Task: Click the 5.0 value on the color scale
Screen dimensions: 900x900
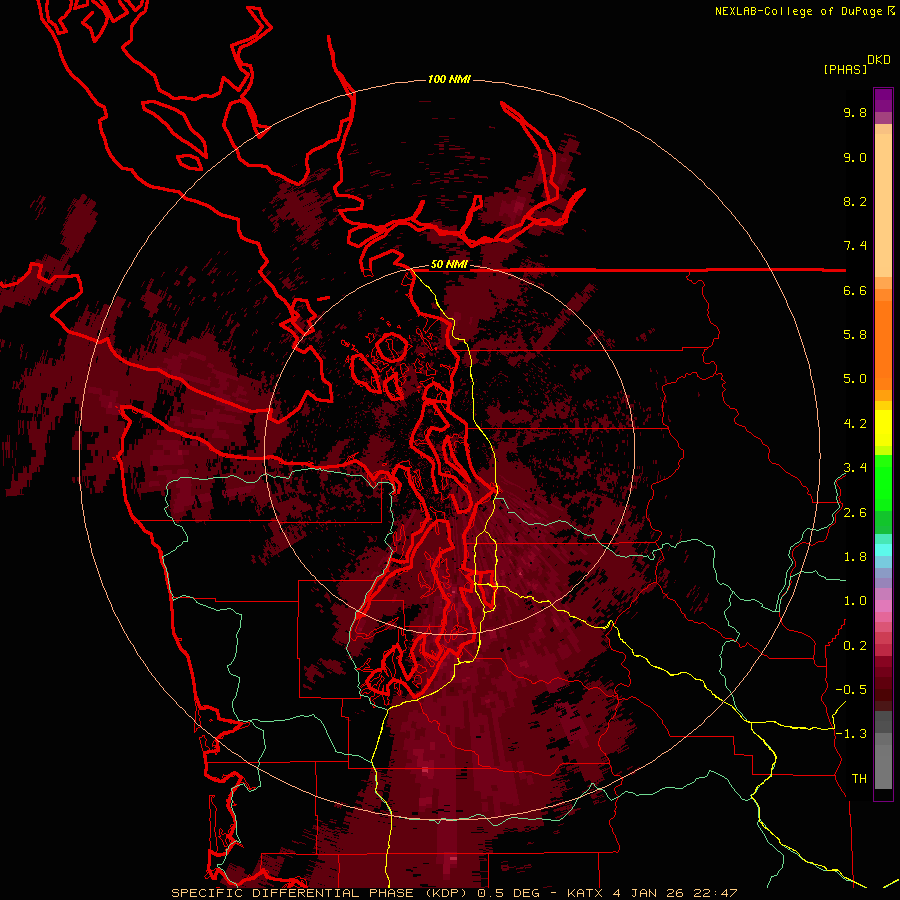Action: click(855, 379)
